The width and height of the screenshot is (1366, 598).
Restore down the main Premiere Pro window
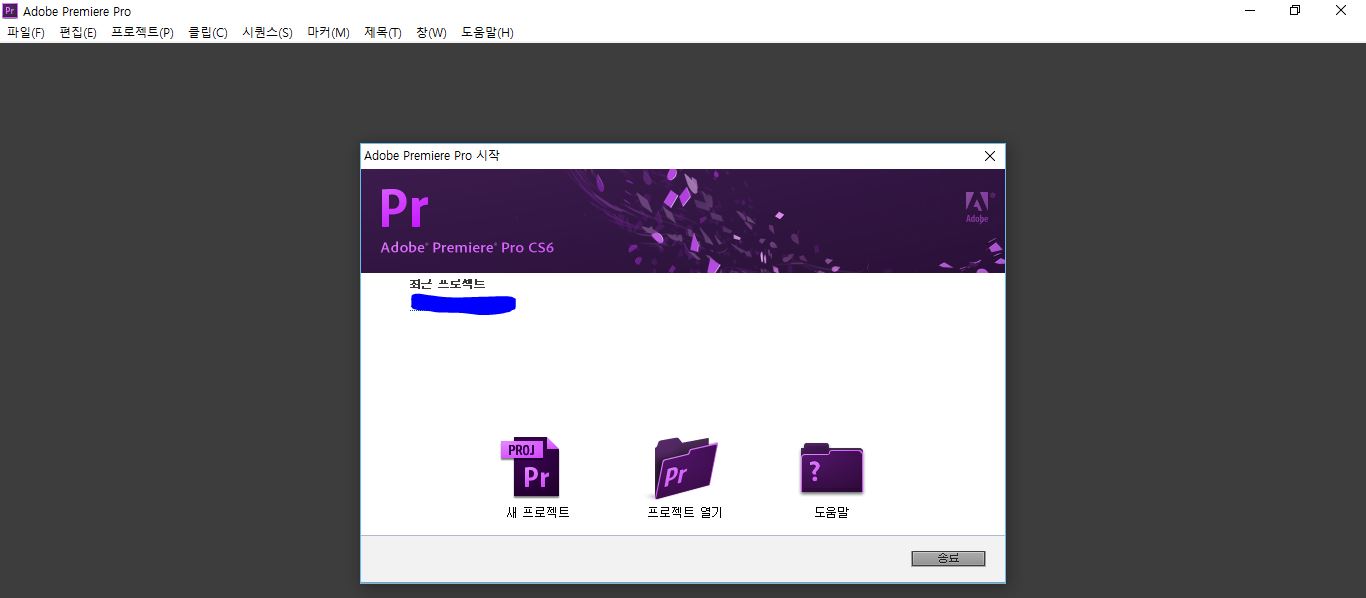click(x=1295, y=11)
